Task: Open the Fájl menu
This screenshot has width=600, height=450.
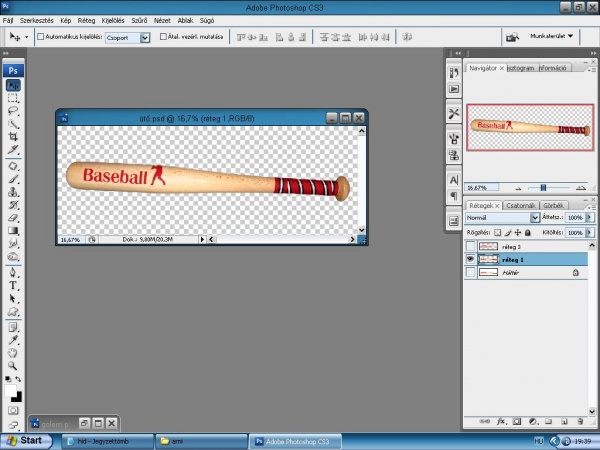Action: tap(8, 21)
